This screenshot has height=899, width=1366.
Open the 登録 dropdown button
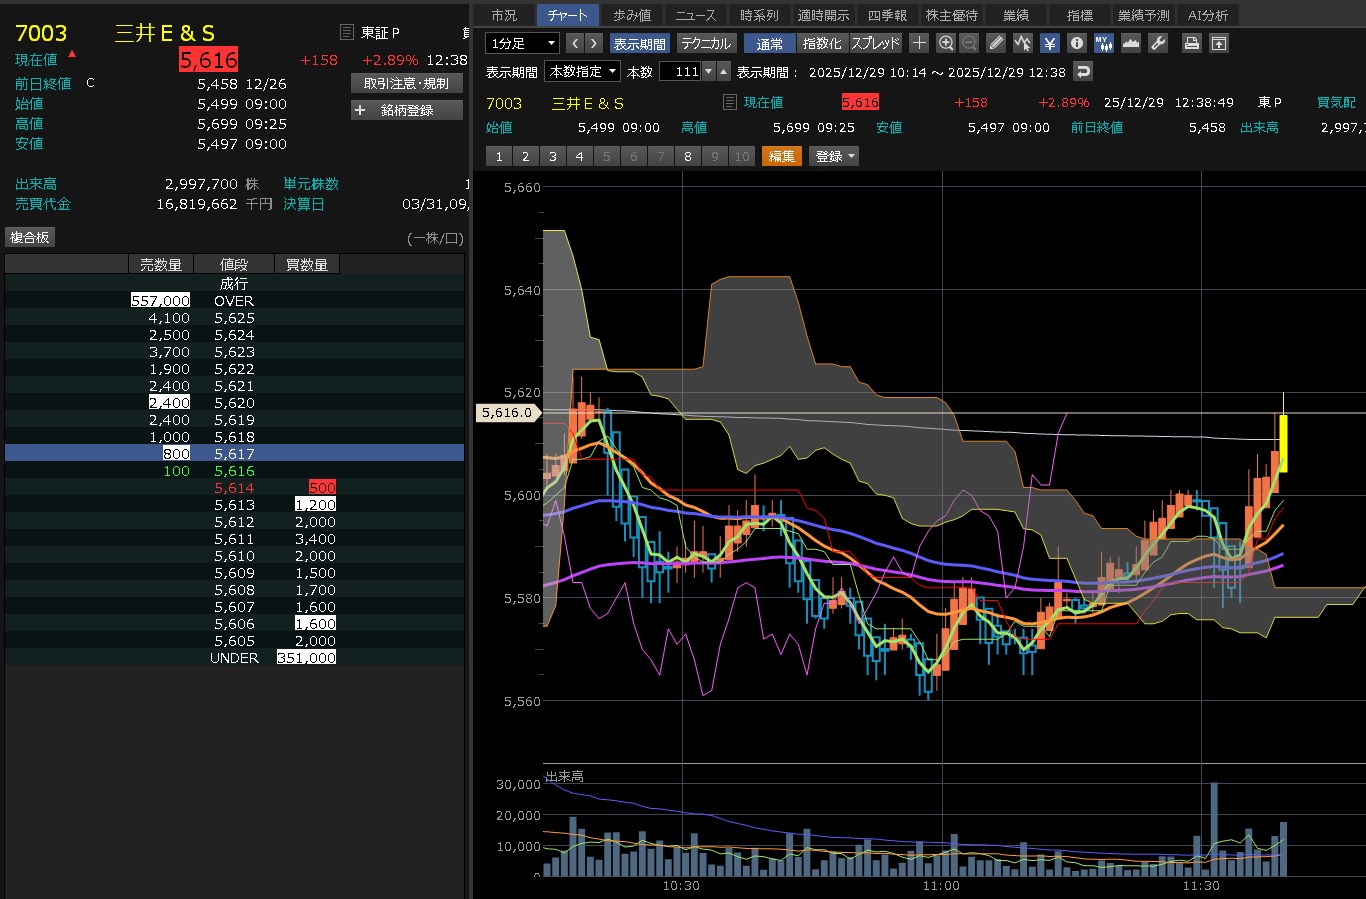tap(834, 156)
